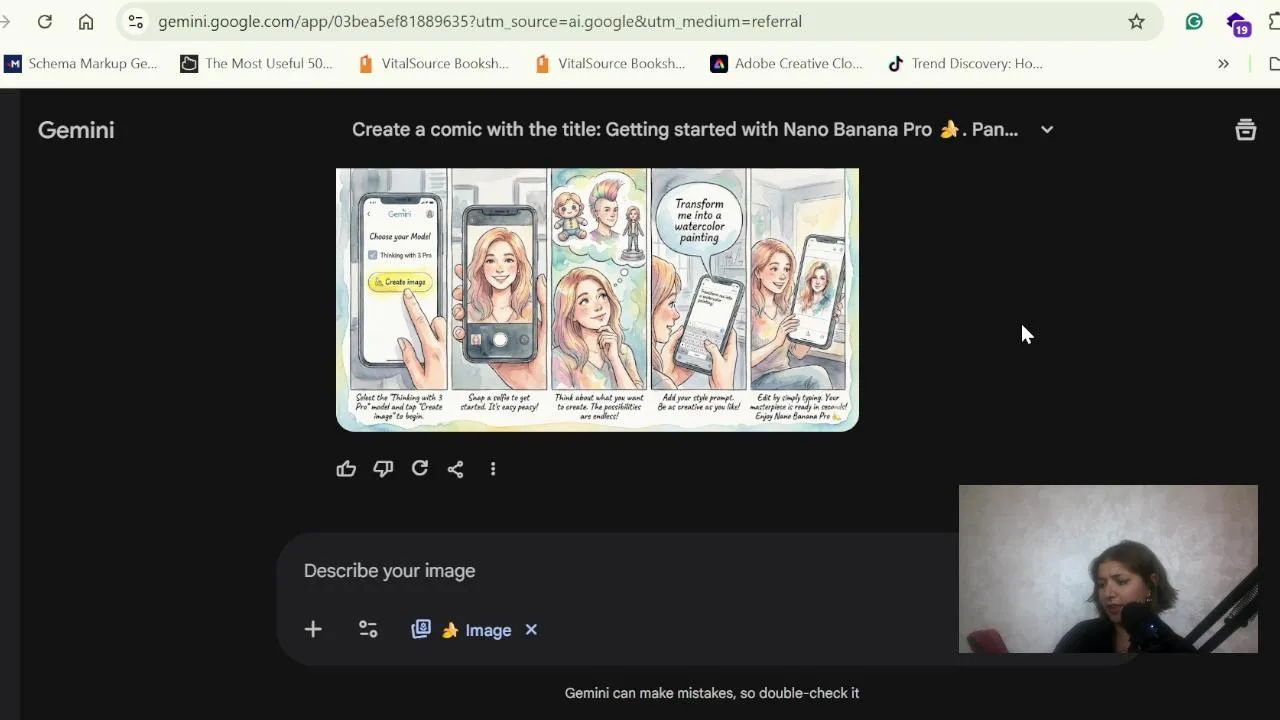The width and height of the screenshot is (1280, 720).
Task: Give thumbs down to the response
Action: click(x=383, y=468)
